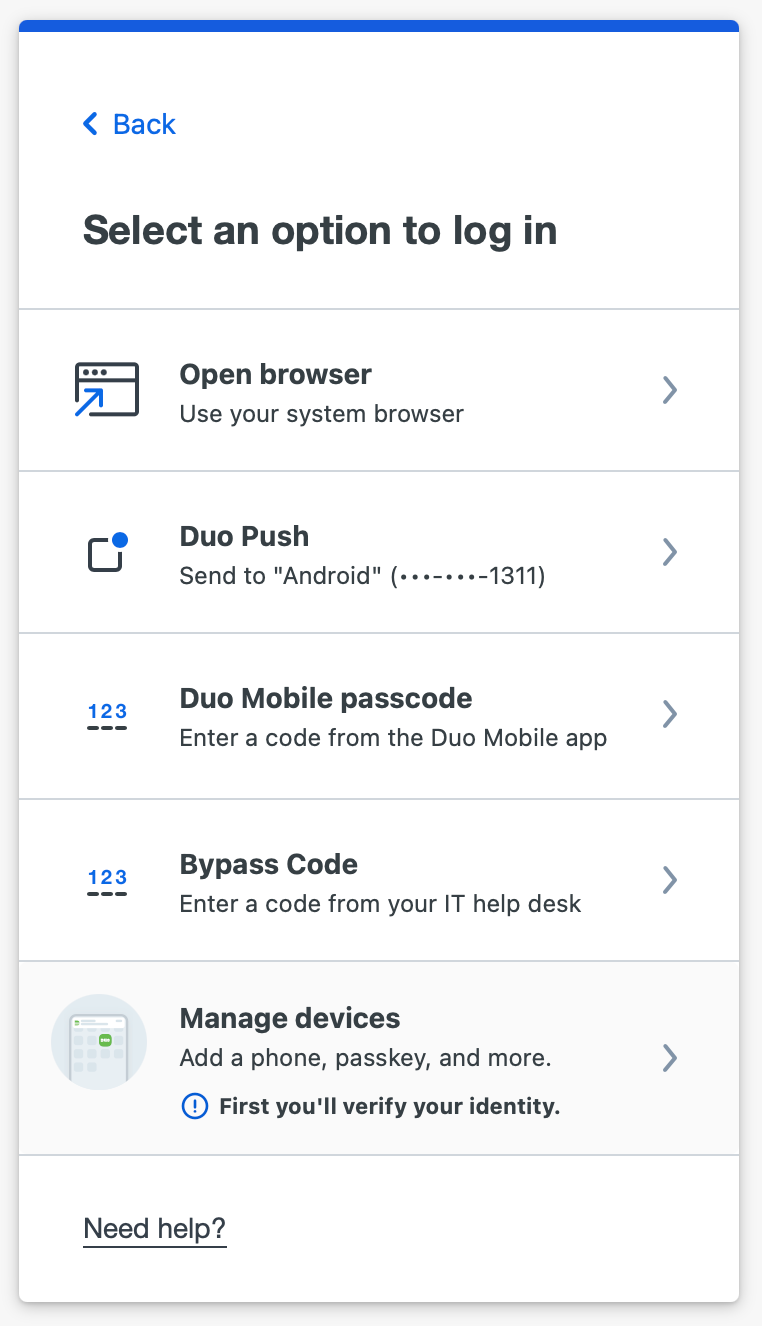Click the Open browser window icon
The height and width of the screenshot is (1326, 762).
click(107, 390)
